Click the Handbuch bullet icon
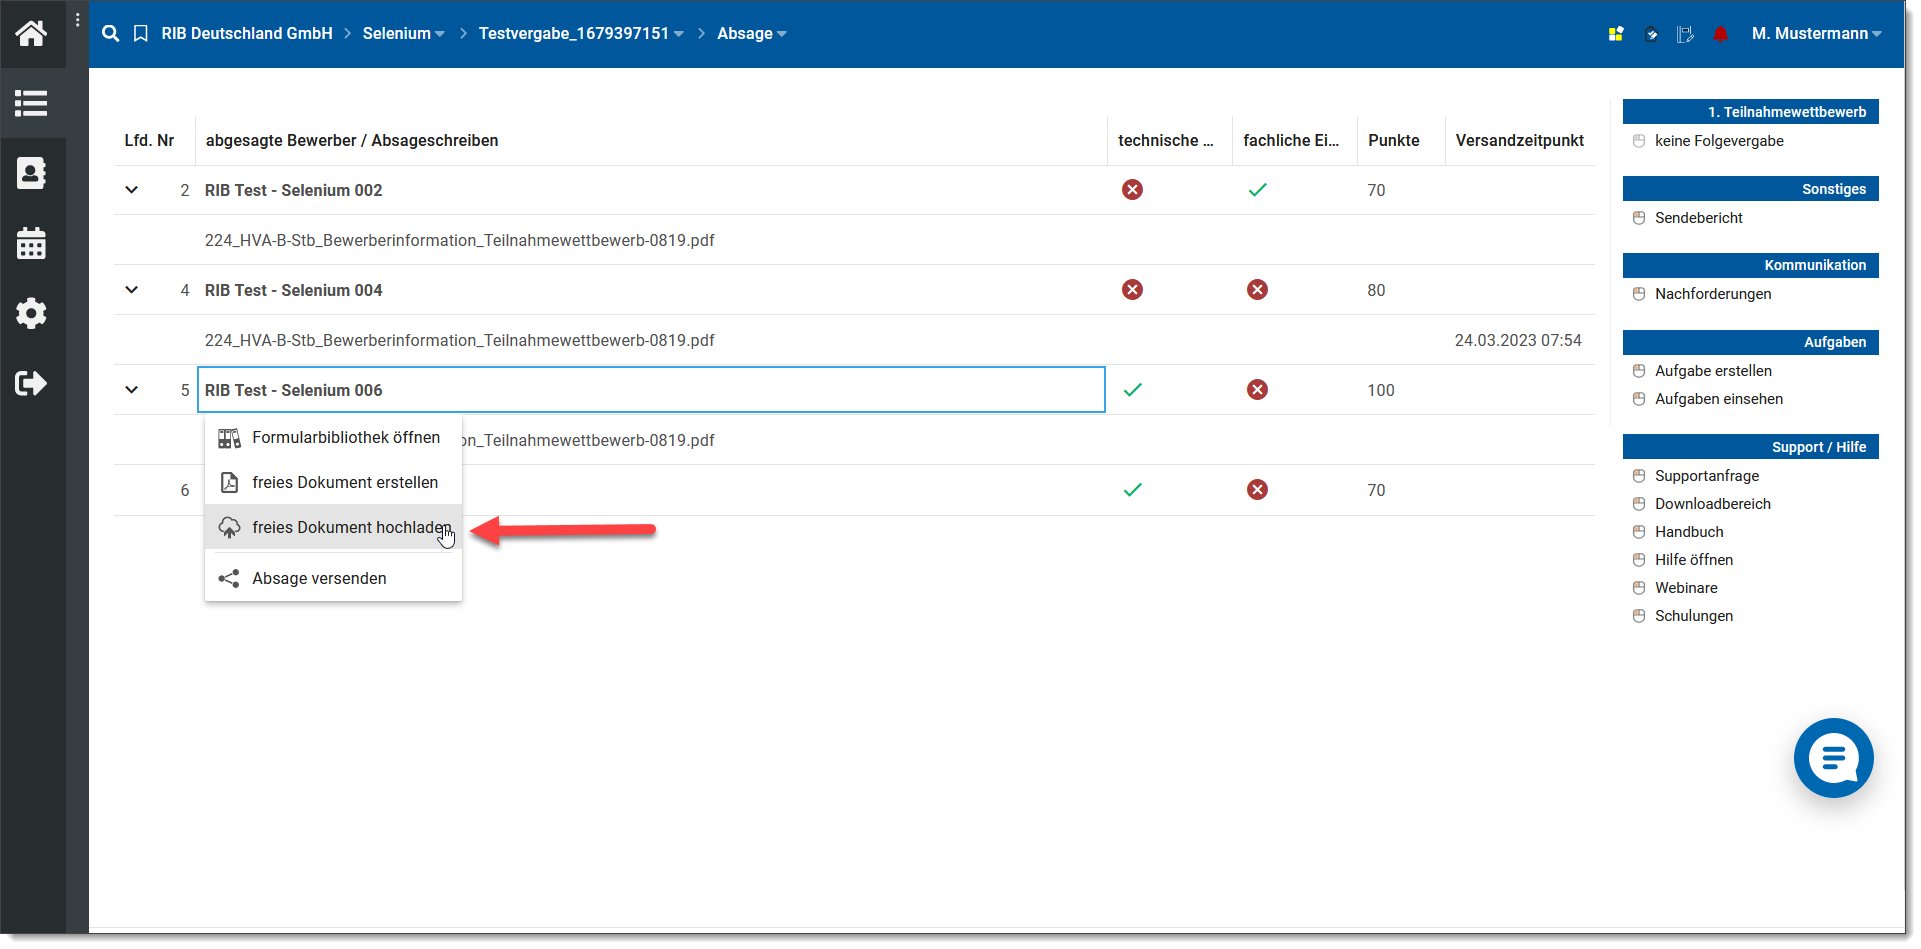The width and height of the screenshot is (1921, 949). click(x=1638, y=532)
